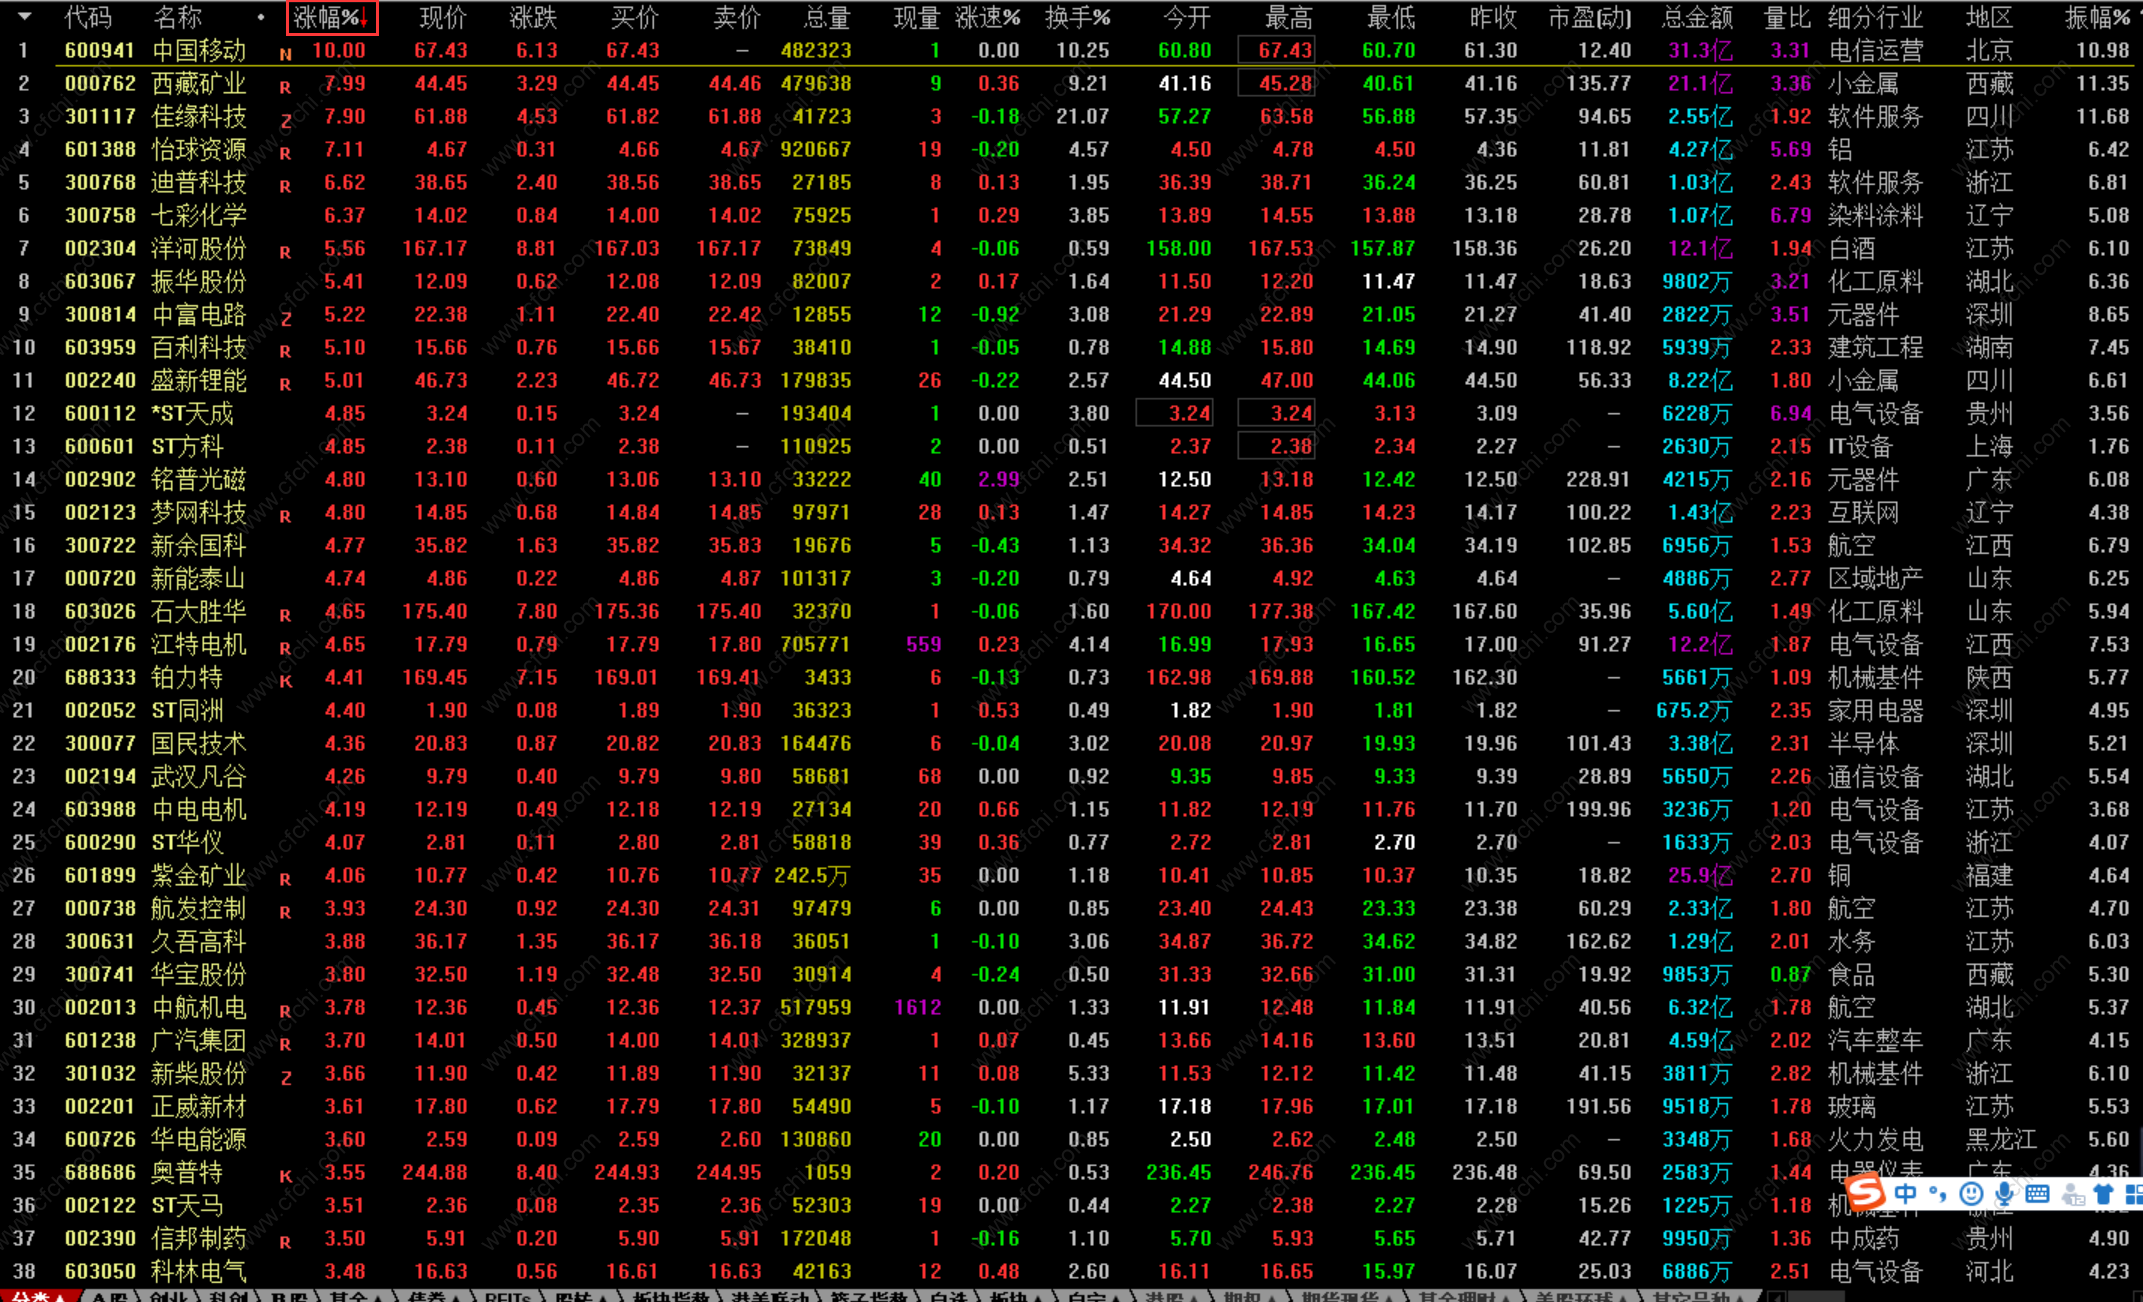Sort the list by the 换手% column header
This screenshot has width=2143, height=1302.
(1077, 17)
